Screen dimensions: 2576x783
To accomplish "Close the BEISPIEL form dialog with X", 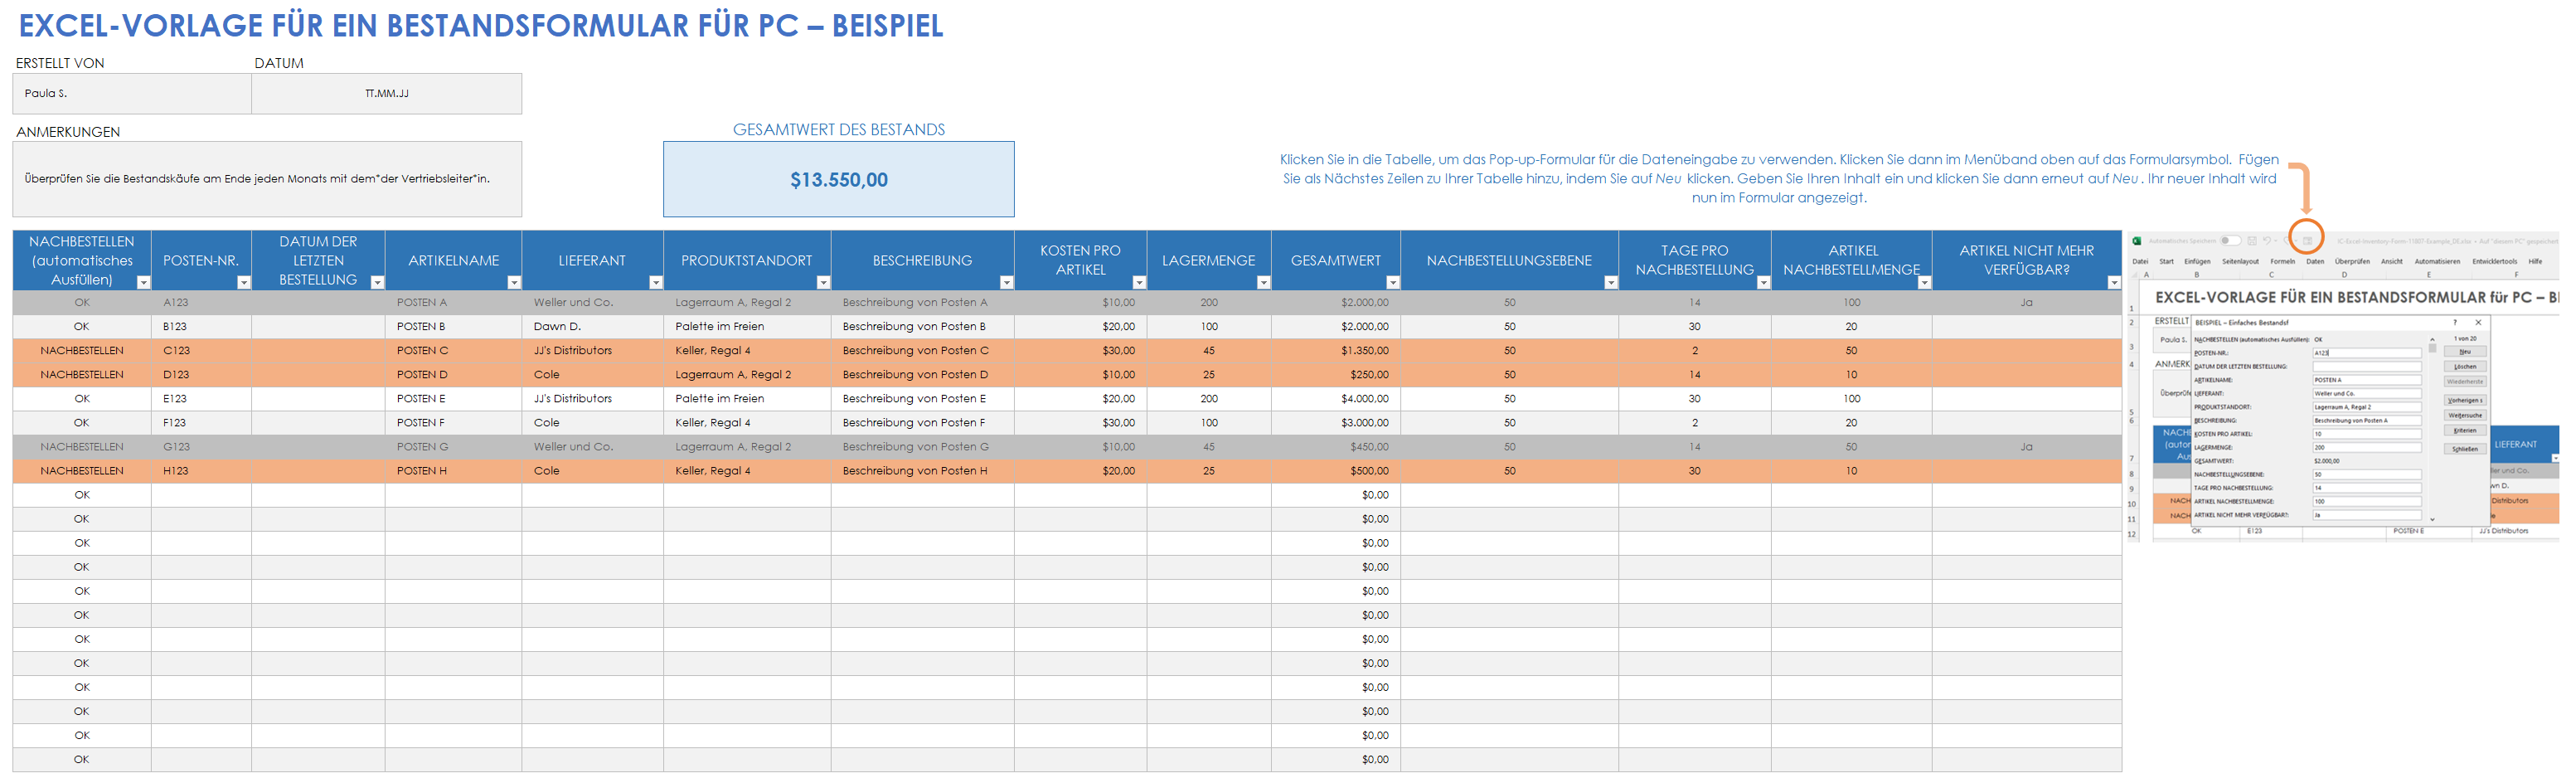I will (x=2478, y=323).
